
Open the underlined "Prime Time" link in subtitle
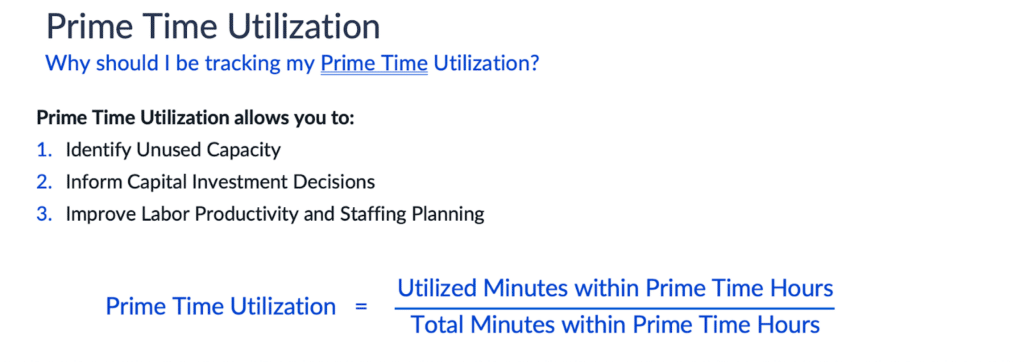pyautogui.click(x=374, y=64)
